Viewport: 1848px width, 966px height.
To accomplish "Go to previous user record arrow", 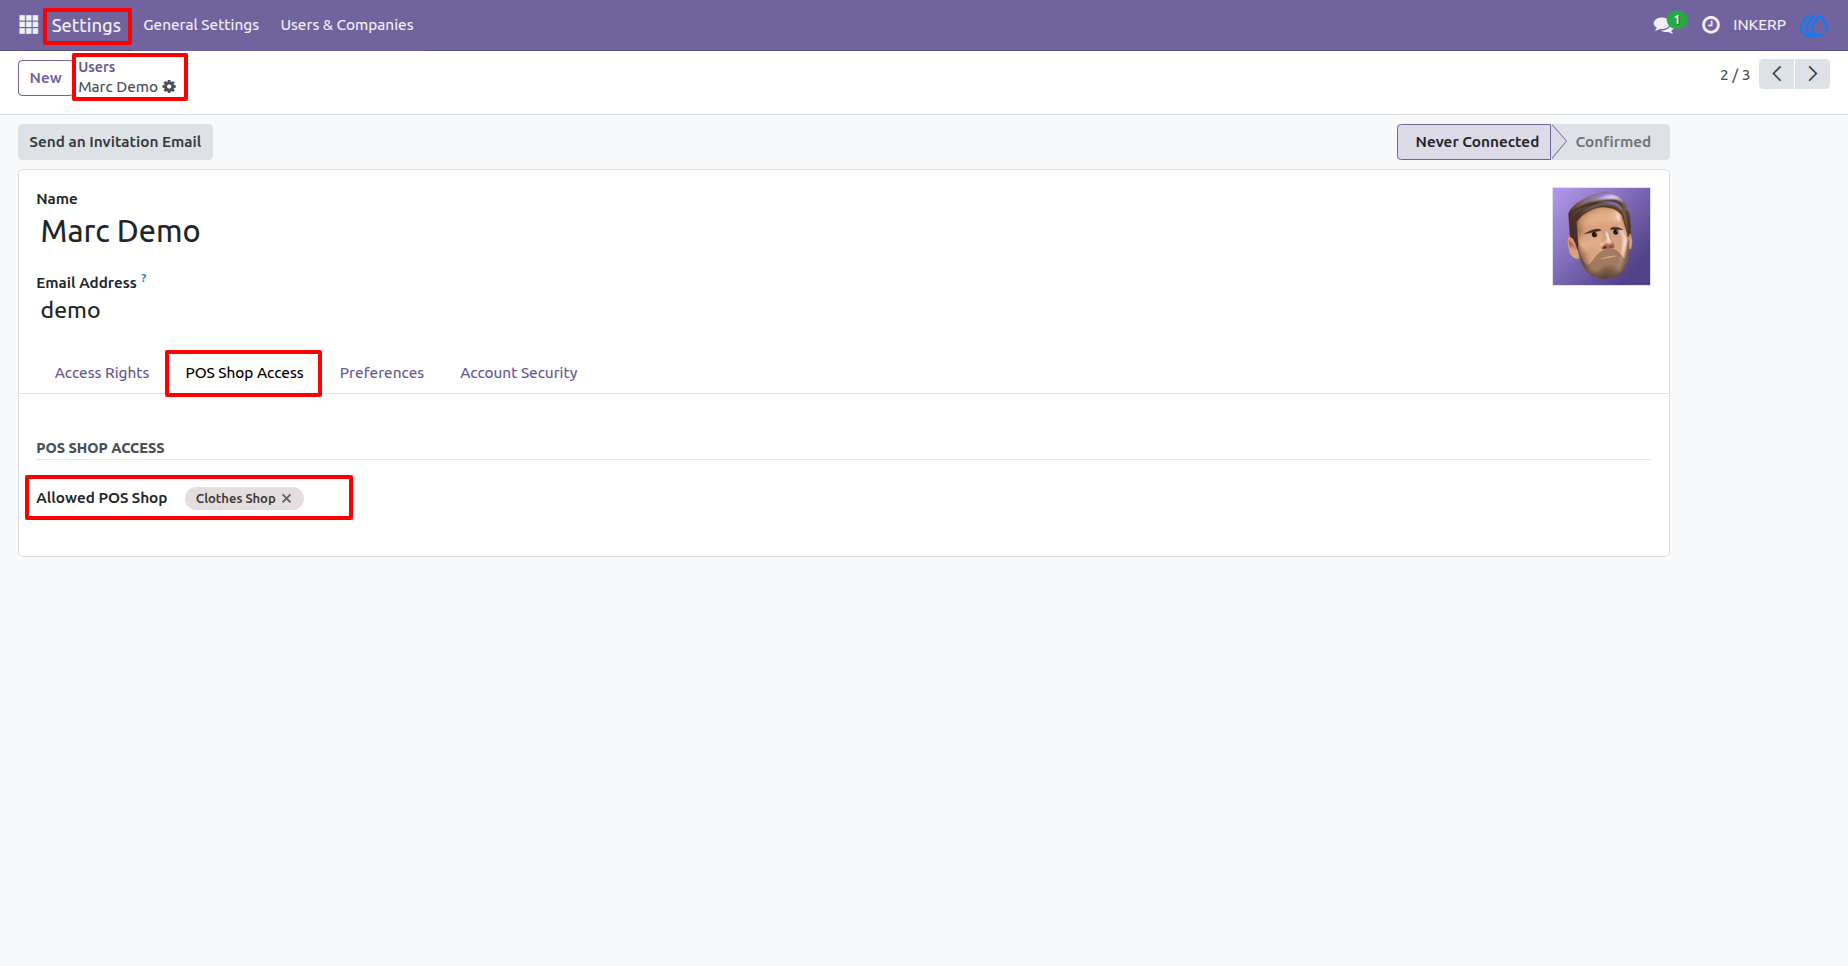I will pos(1776,74).
